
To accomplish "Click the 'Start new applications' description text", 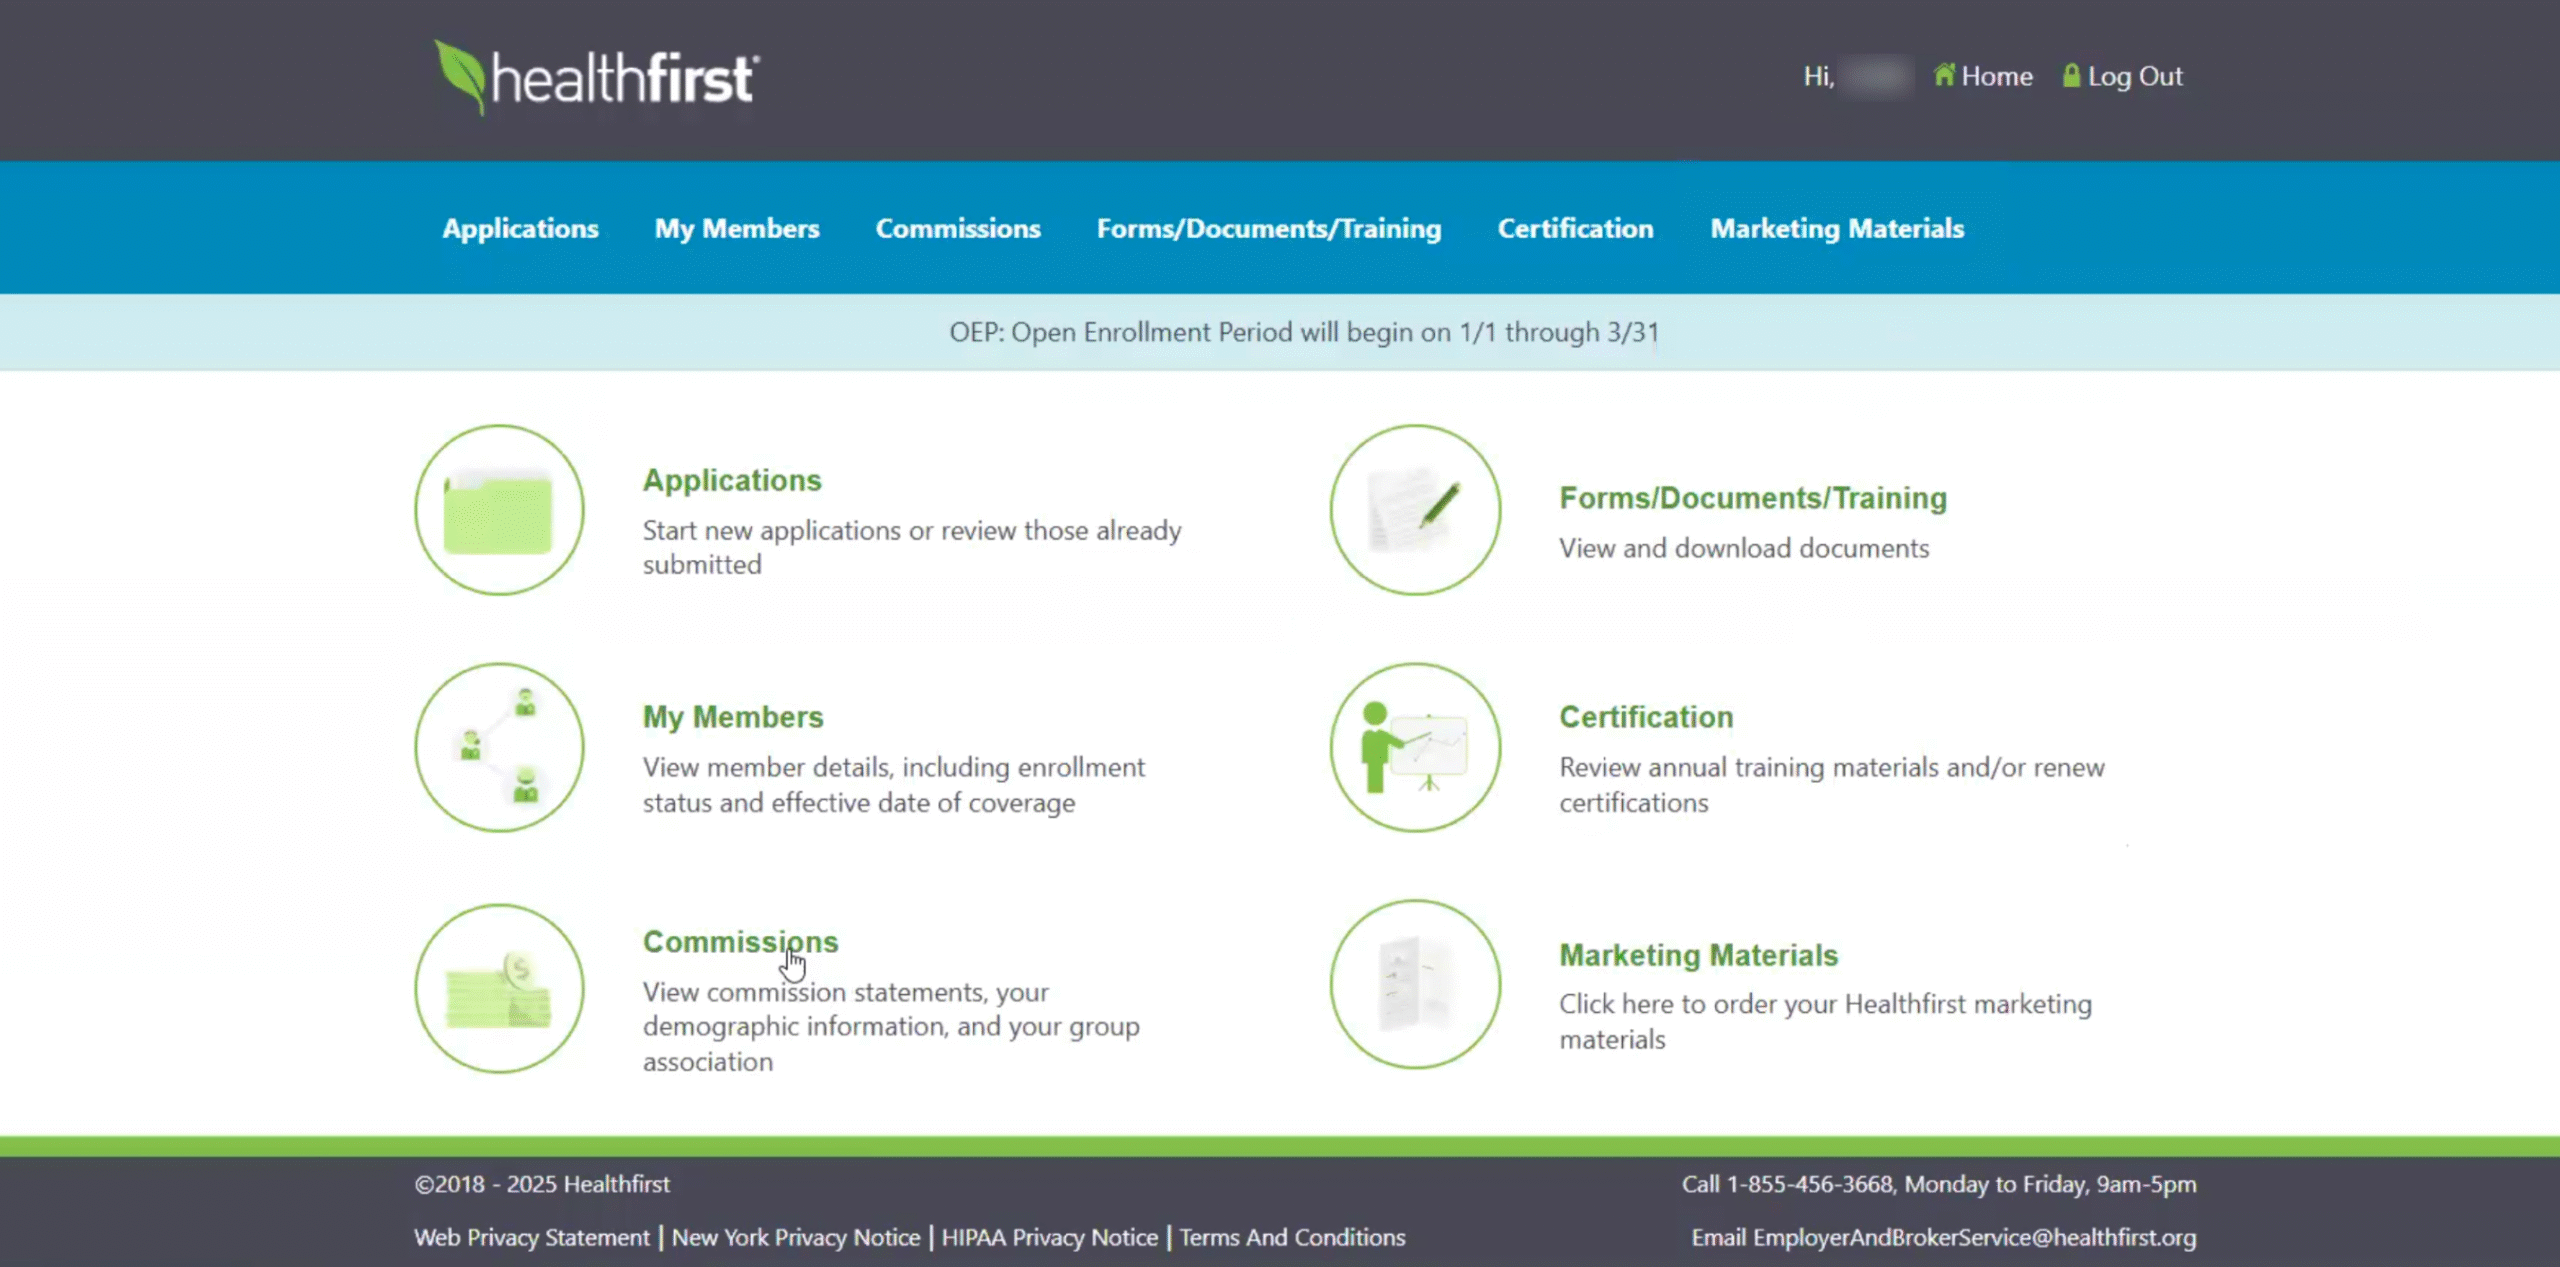I will 911,547.
